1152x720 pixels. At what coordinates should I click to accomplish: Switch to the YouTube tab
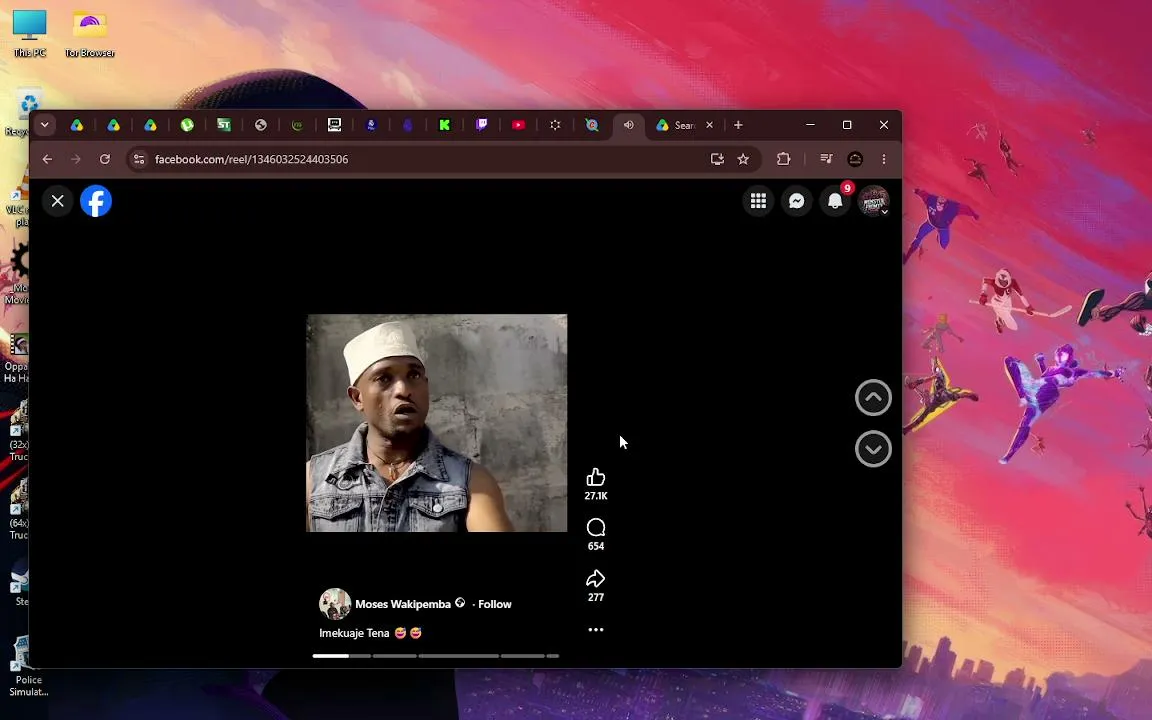518,125
